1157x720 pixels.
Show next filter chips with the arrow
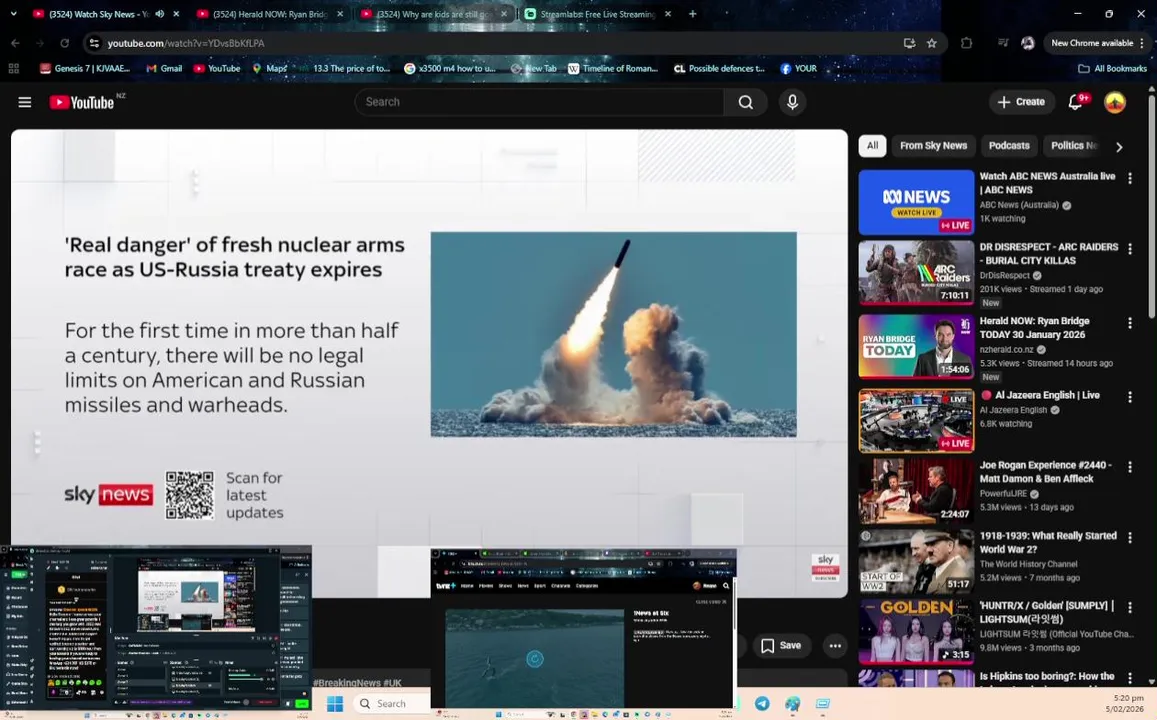click(1119, 146)
